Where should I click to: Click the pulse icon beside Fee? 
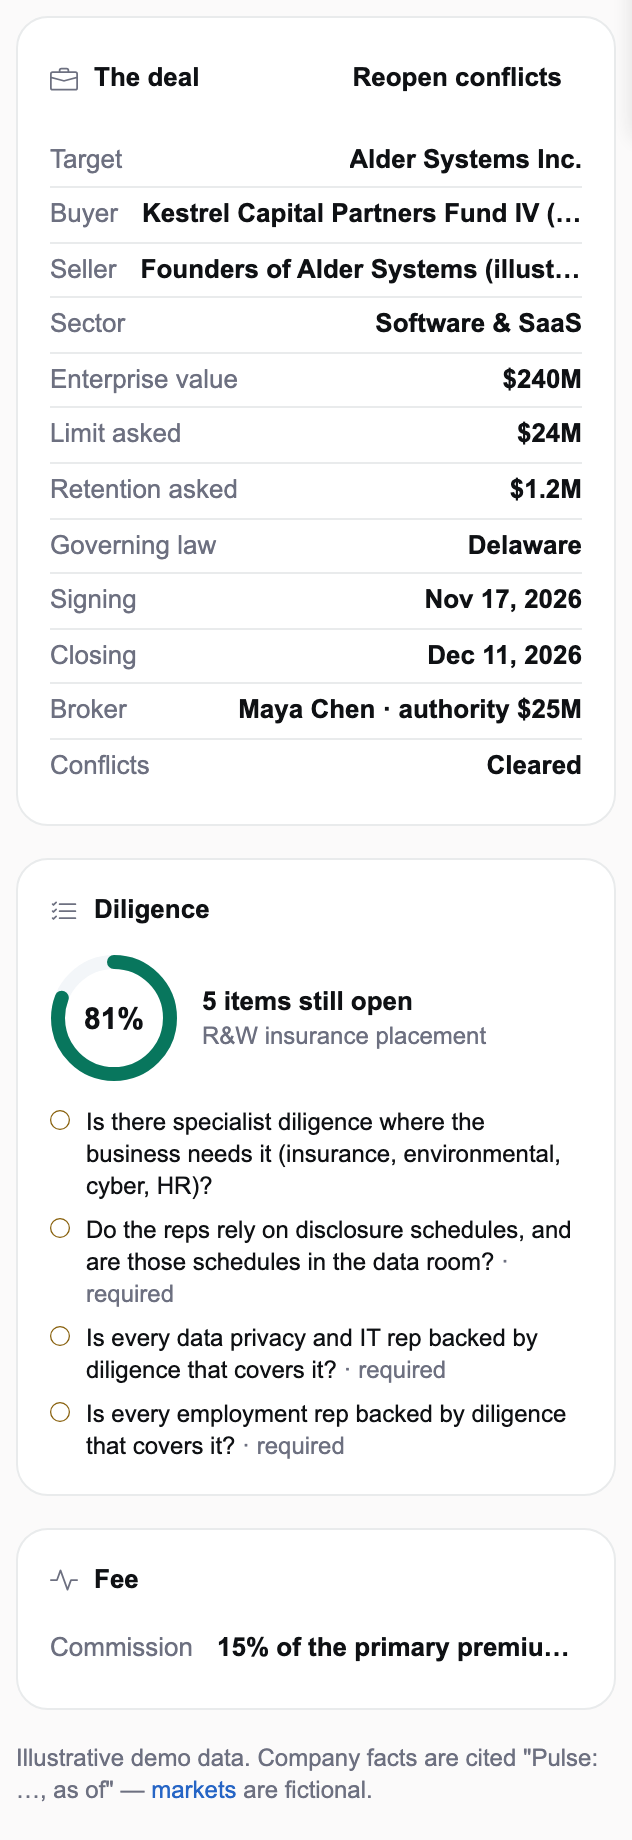tap(64, 1580)
